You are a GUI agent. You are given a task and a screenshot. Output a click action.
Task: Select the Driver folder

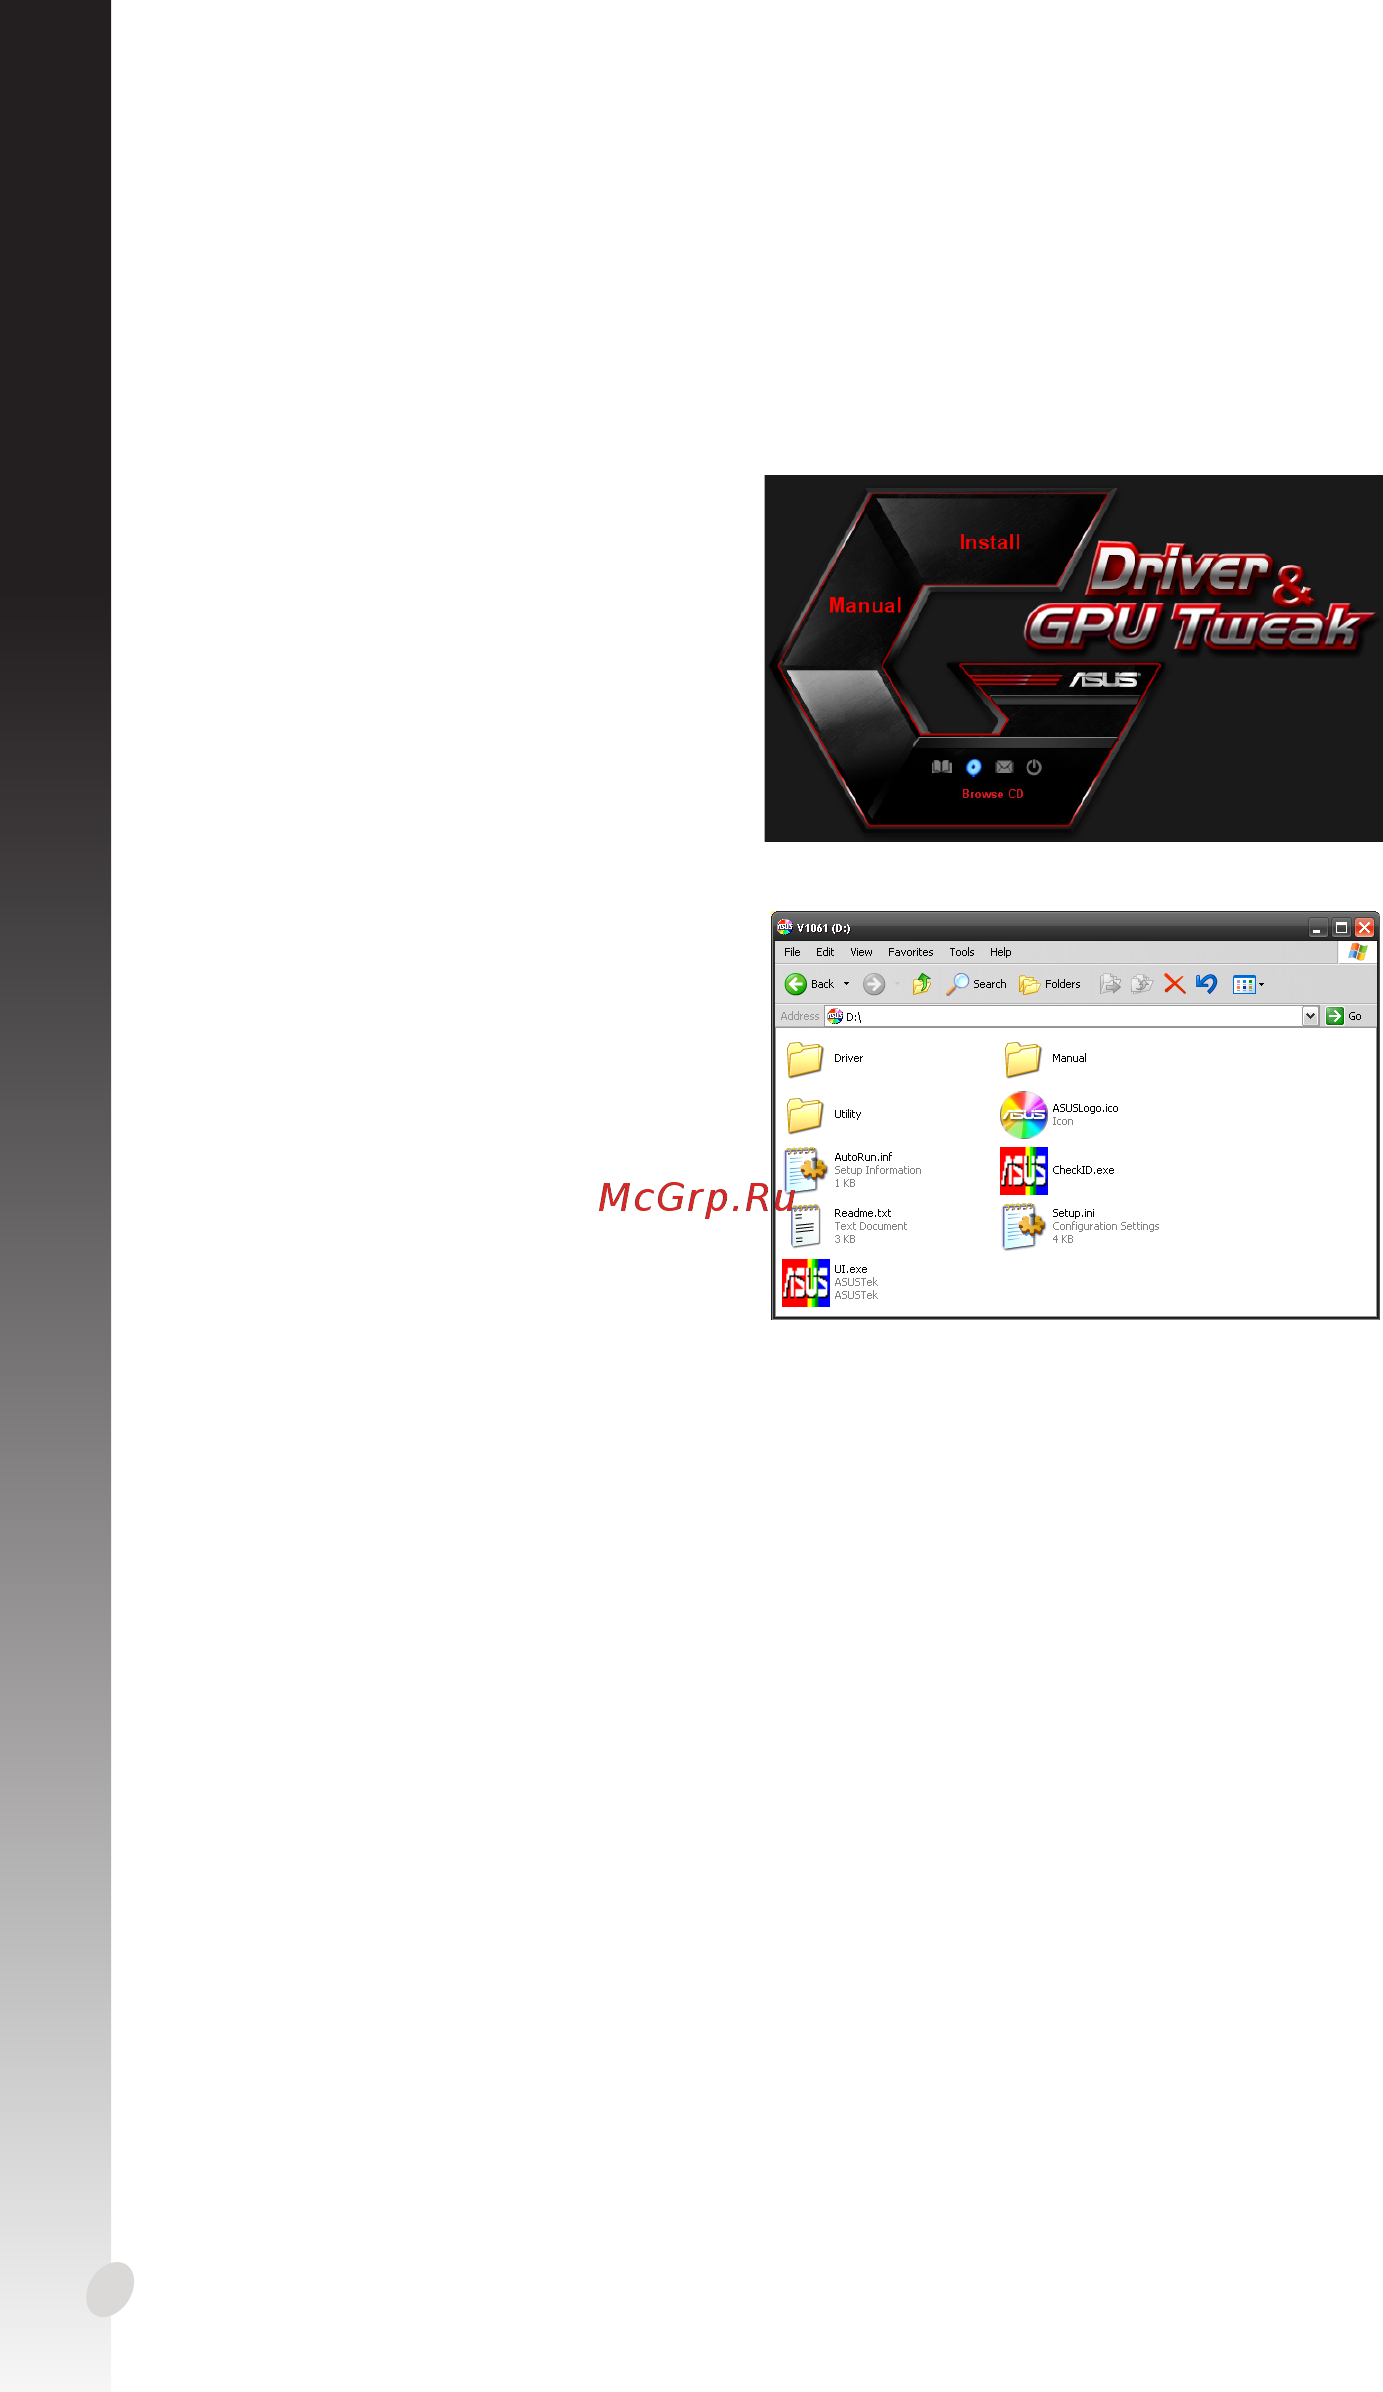pyautogui.click(x=825, y=1058)
